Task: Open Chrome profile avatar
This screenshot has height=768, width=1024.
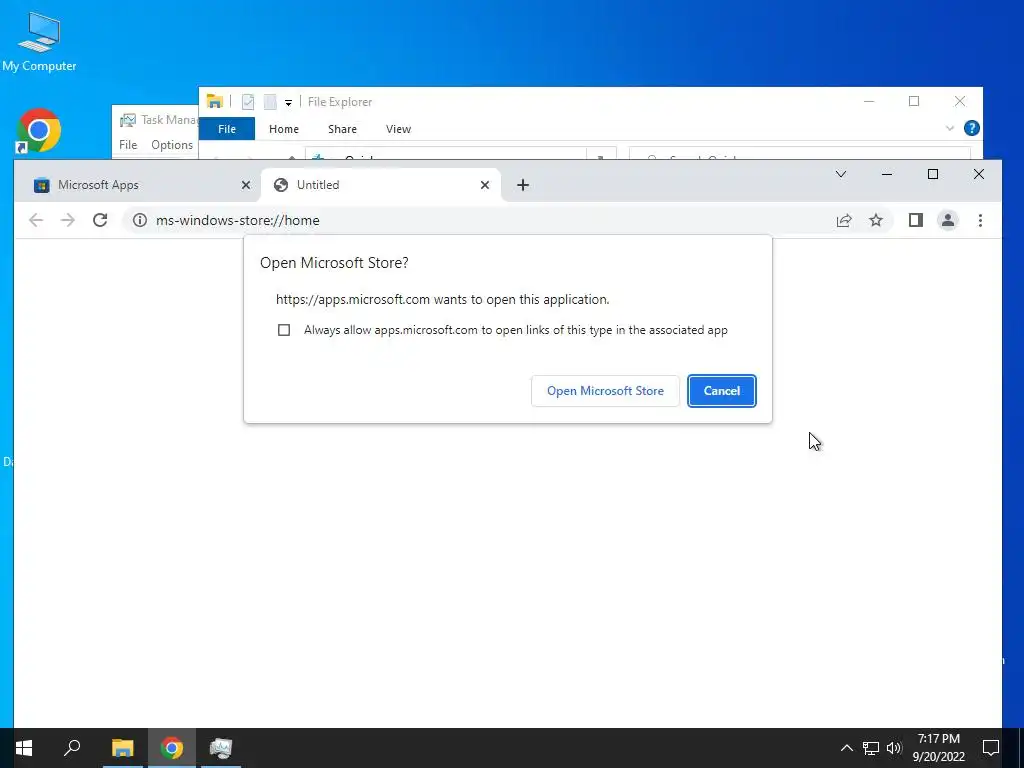Action: click(x=948, y=220)
